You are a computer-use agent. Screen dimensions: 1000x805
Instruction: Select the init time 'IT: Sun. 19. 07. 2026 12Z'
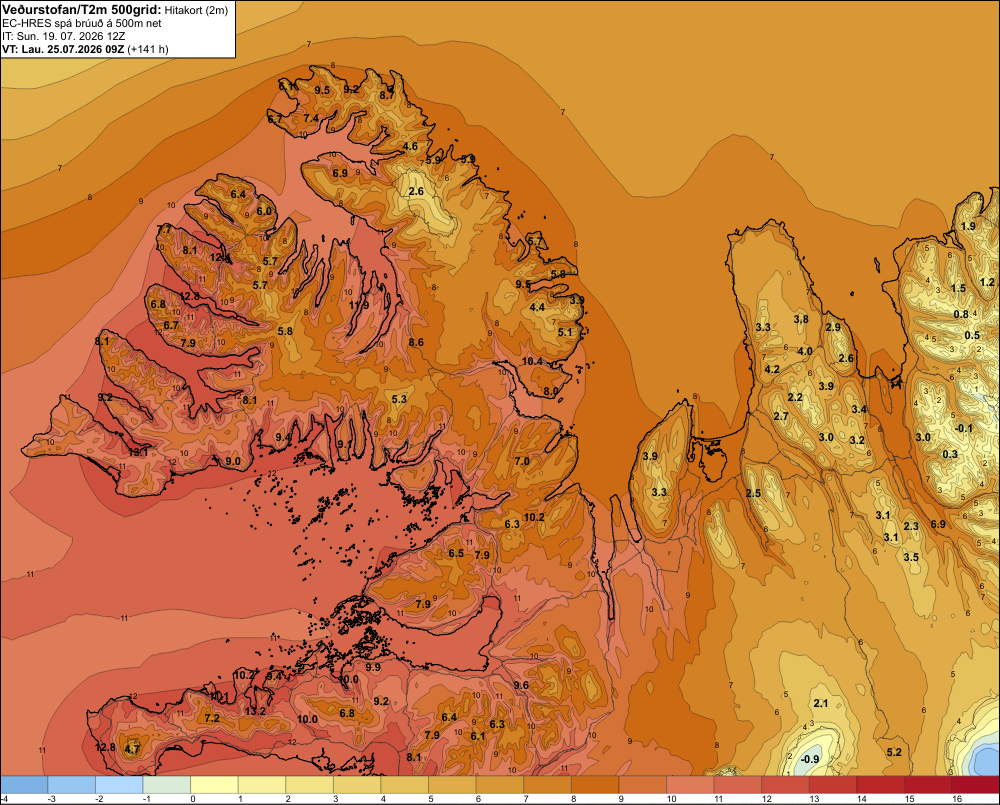tap(63, 36)
